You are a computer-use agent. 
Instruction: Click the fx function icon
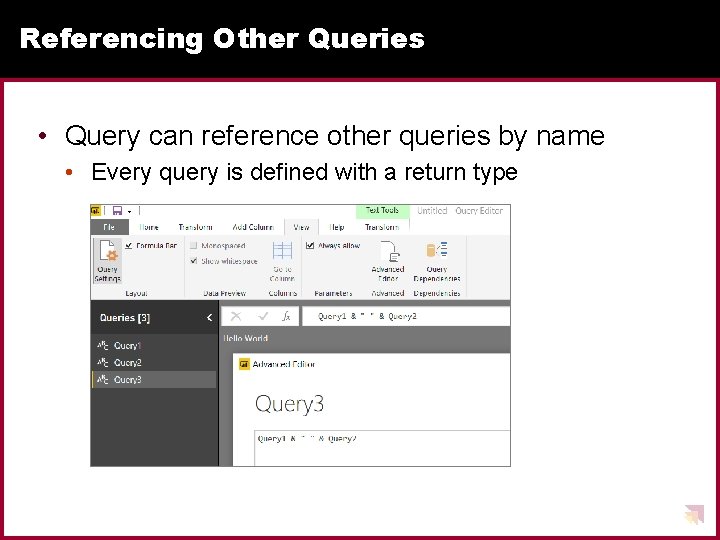pos(286,316)
